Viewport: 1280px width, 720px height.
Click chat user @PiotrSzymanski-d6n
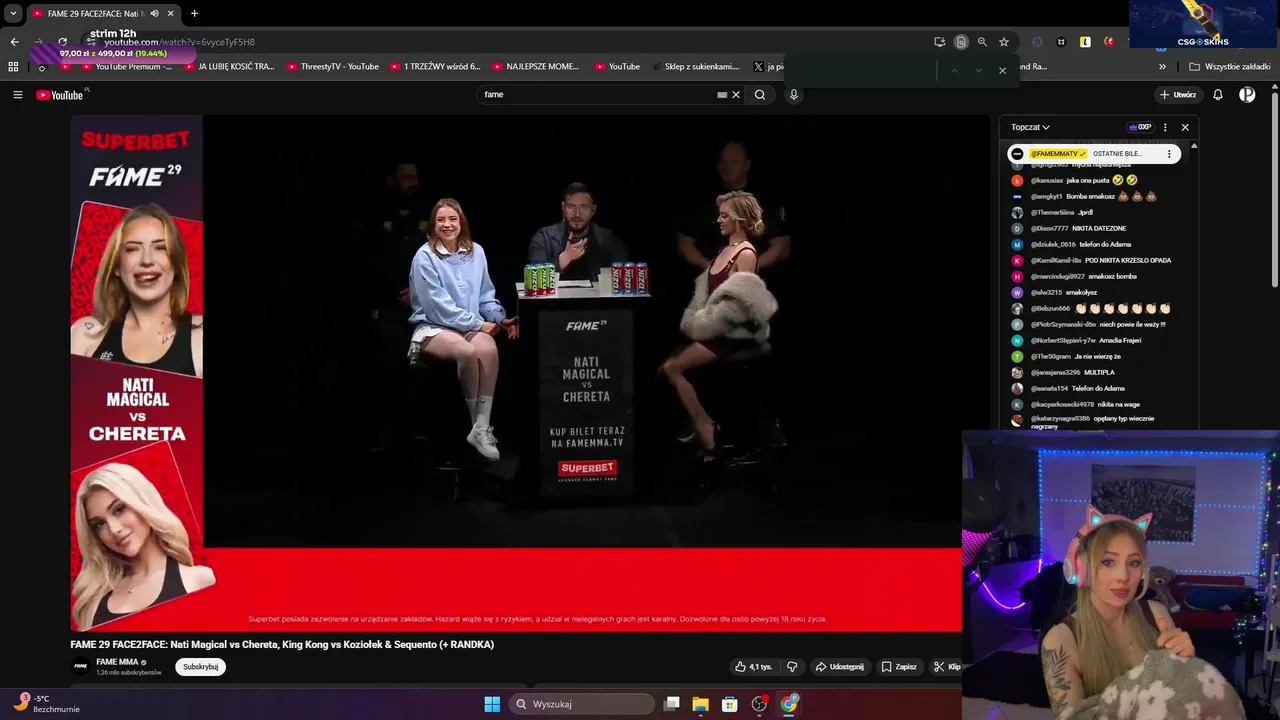(x=1063, y=325)
